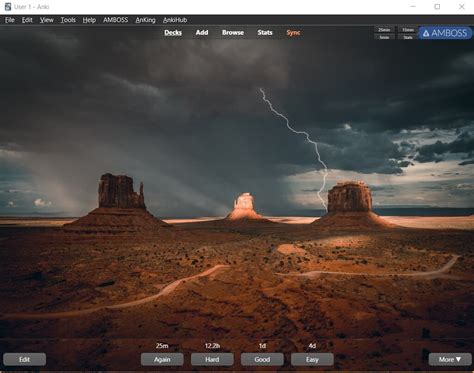Open the AnKing menu
Viewport: 474px width, 373px height.
(145, 20)
